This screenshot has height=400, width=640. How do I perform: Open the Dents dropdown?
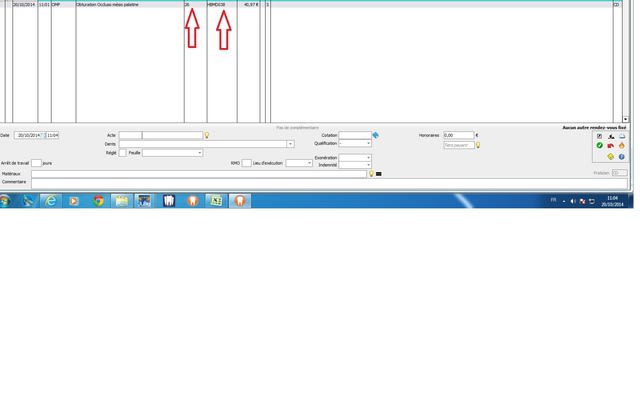[290, 144]
